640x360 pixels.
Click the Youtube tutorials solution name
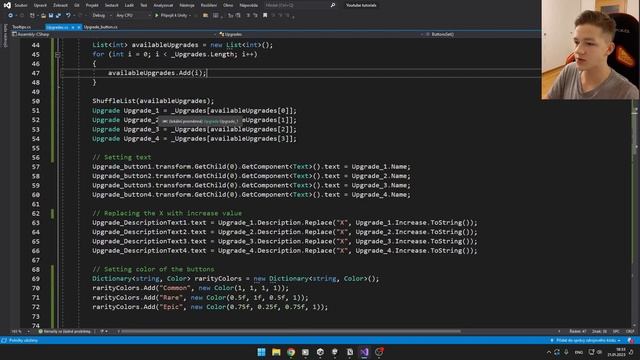(x=361, y=5)
